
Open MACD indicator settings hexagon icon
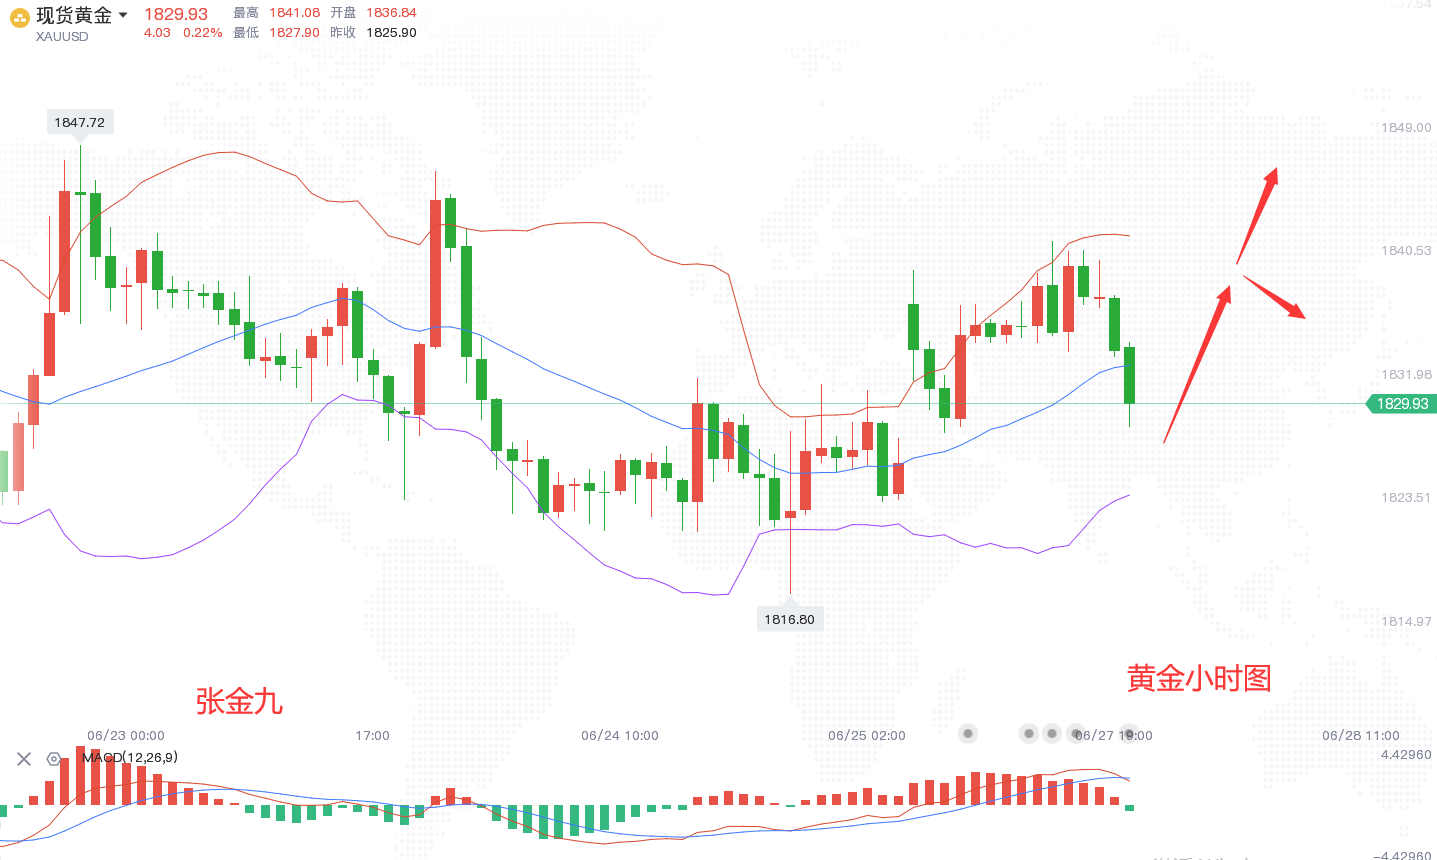click(54, 759)
